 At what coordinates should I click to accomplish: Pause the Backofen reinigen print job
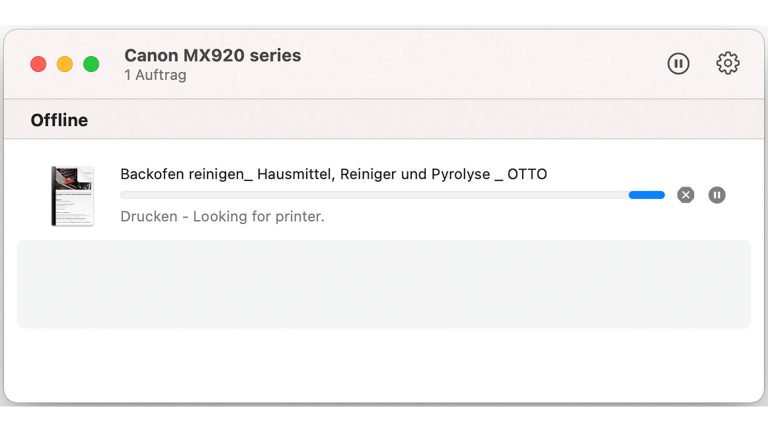[x=717, y=195]
